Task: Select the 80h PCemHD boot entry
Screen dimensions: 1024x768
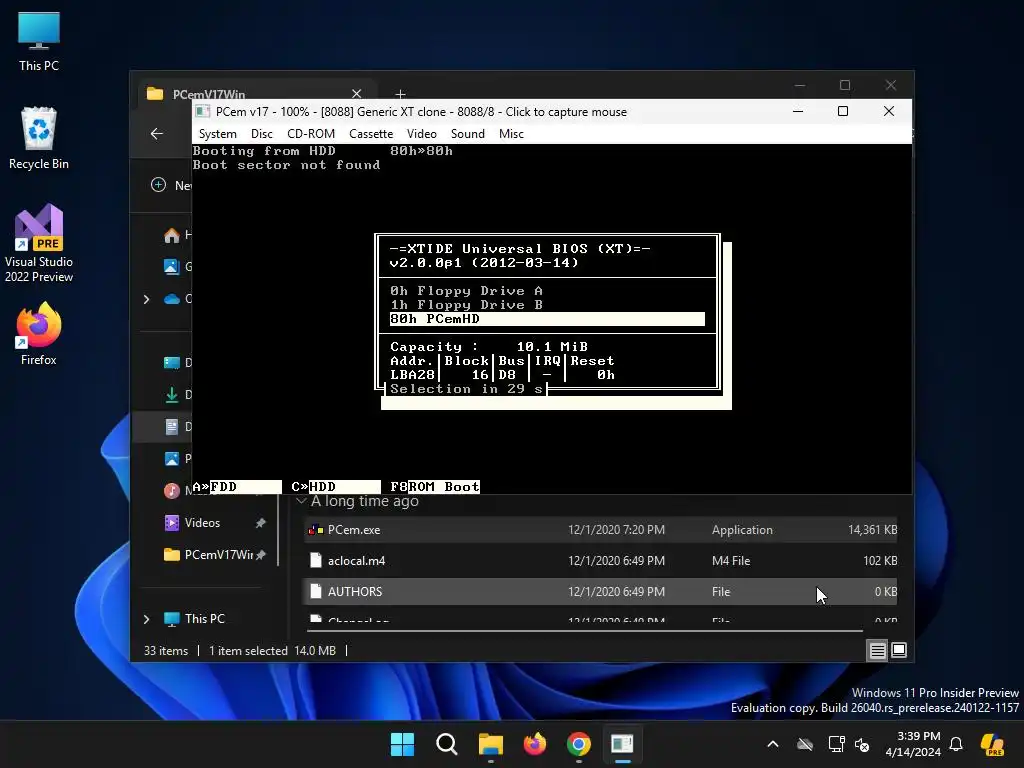Action: 547,319
